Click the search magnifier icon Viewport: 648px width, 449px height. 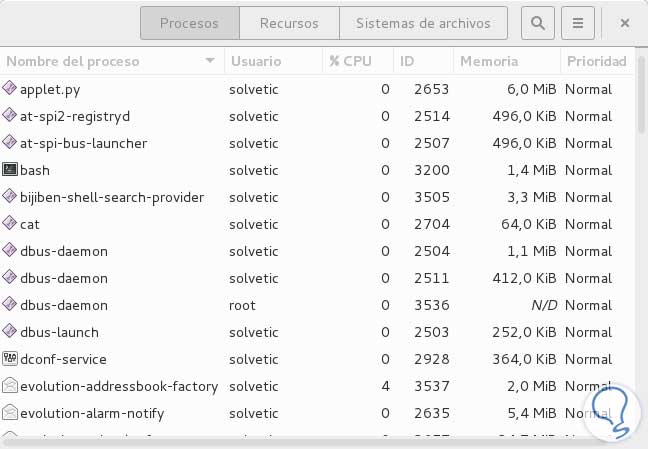click(539, 22)
